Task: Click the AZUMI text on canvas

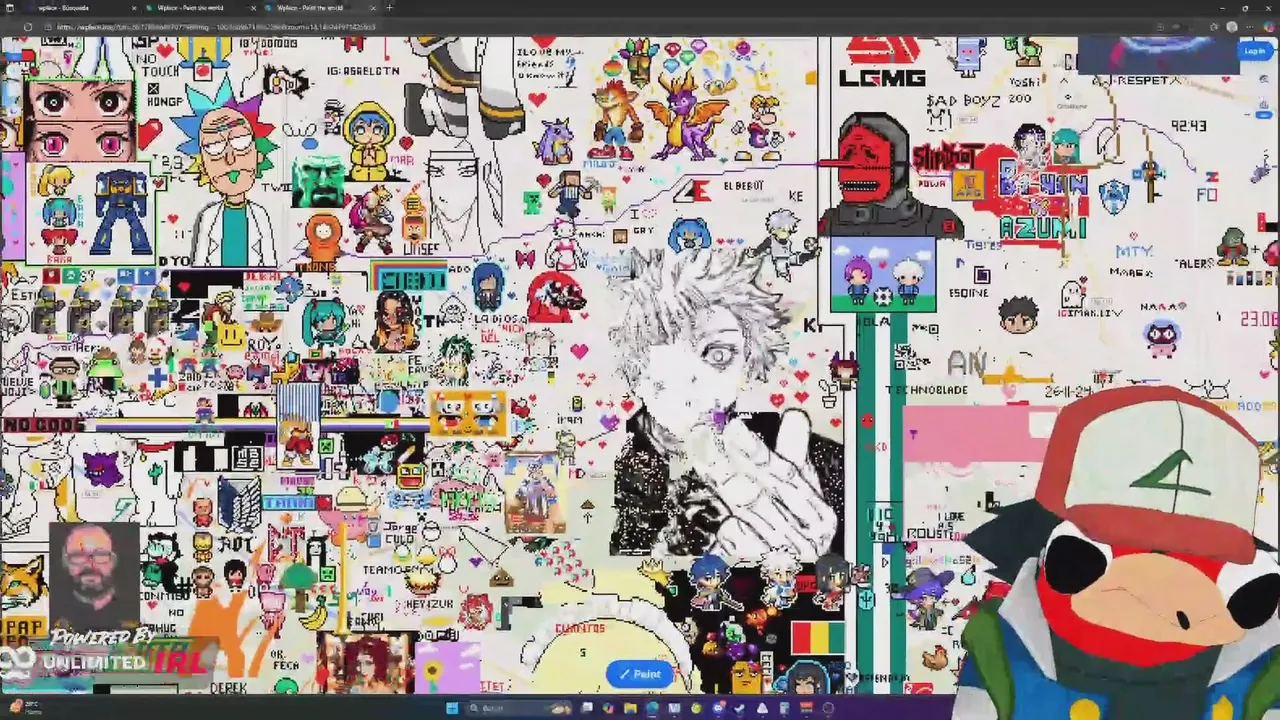Action: [1042, 228]
